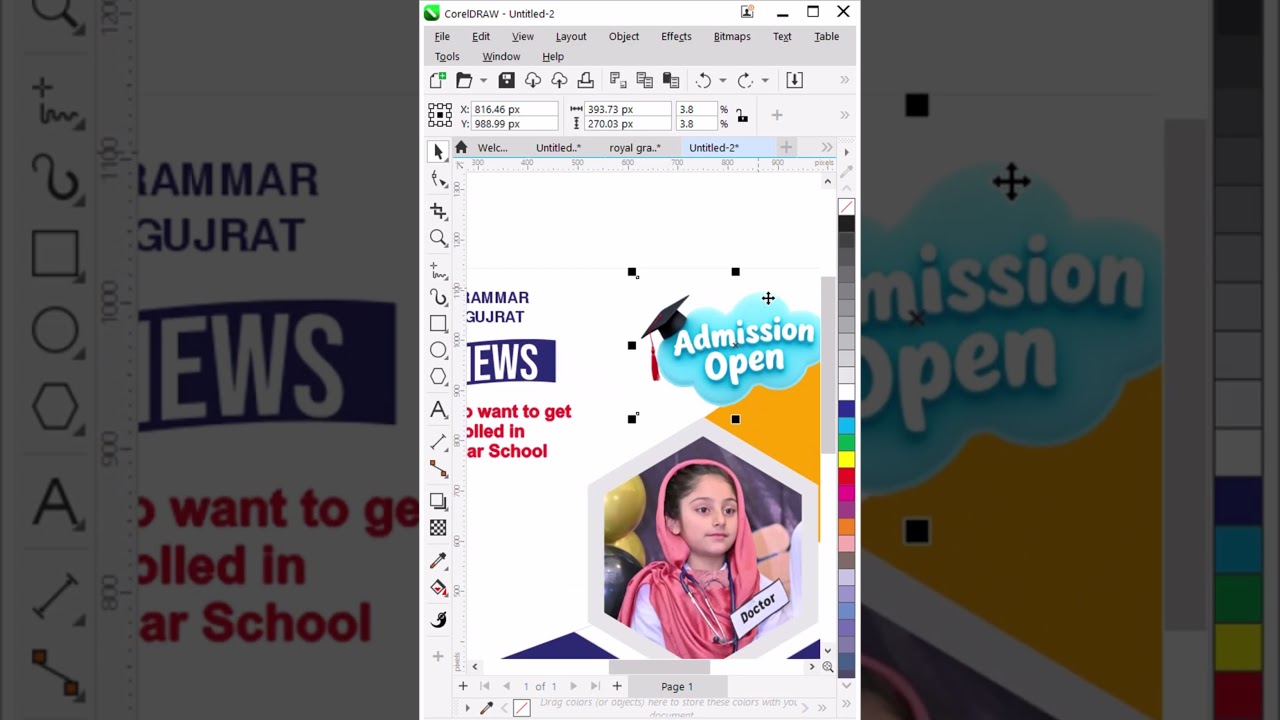
Task: Open the Redo history dropdown
Action: pos(764,80)
